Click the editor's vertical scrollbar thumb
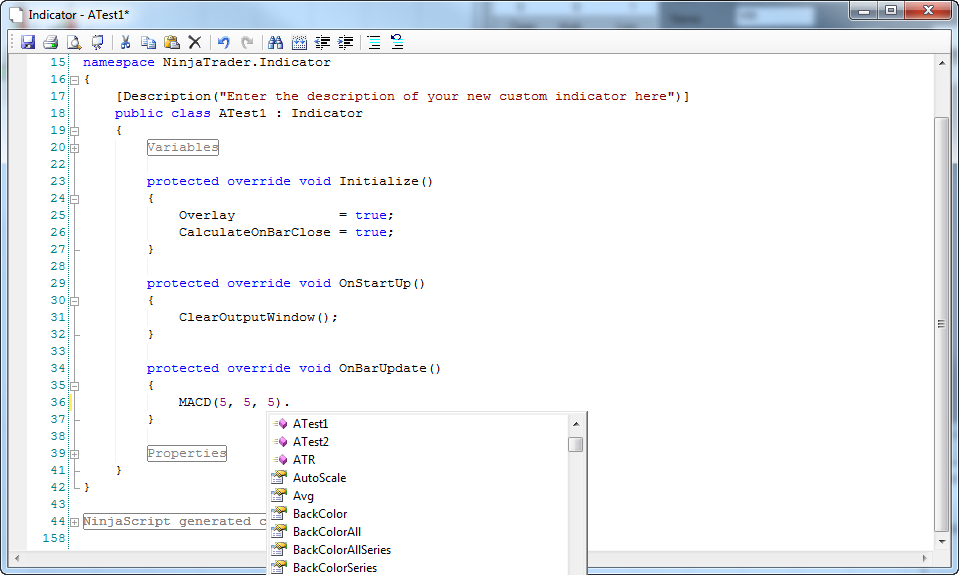 [x=942, y=324]
